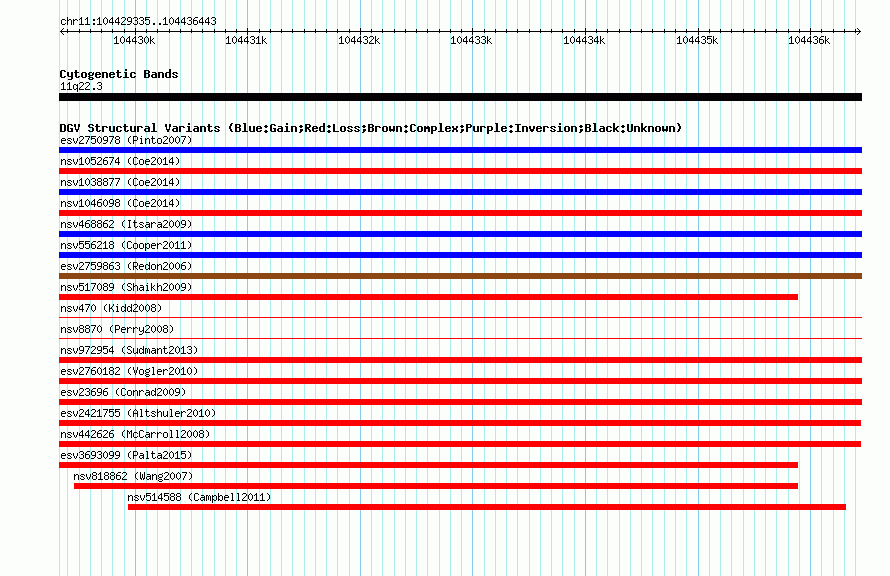Select the 104431k ruler position label
The width and height of the screenshot is (890, 576).
tap(246, 40)
